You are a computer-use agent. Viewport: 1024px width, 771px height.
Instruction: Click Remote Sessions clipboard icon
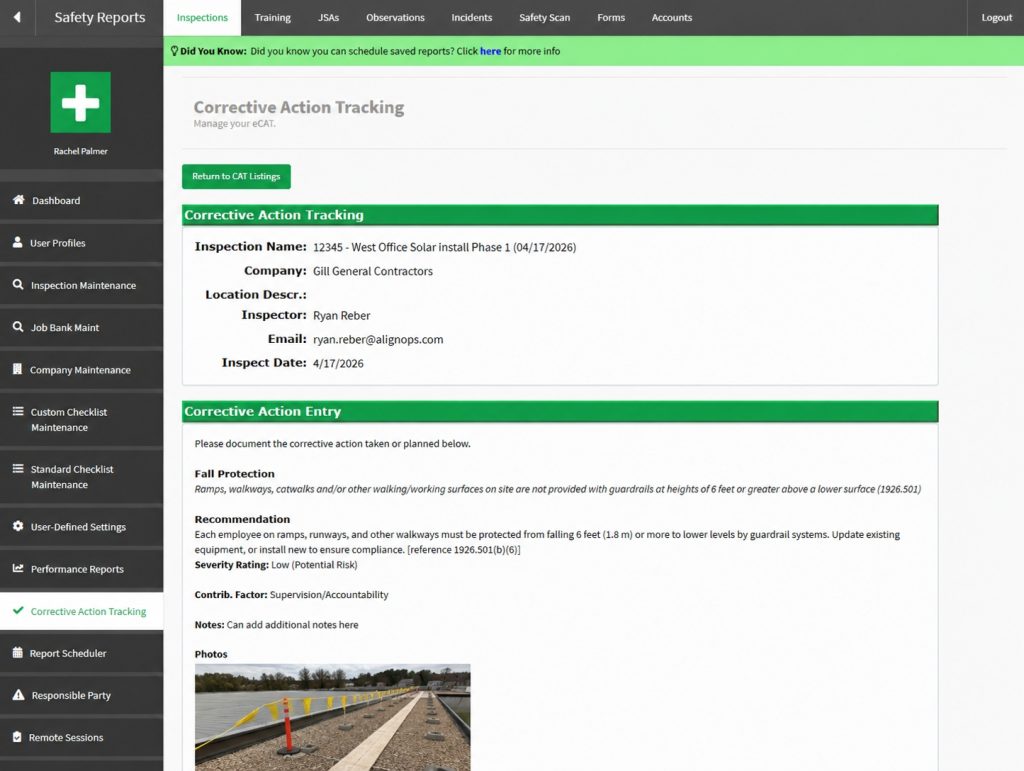point(17,737)
